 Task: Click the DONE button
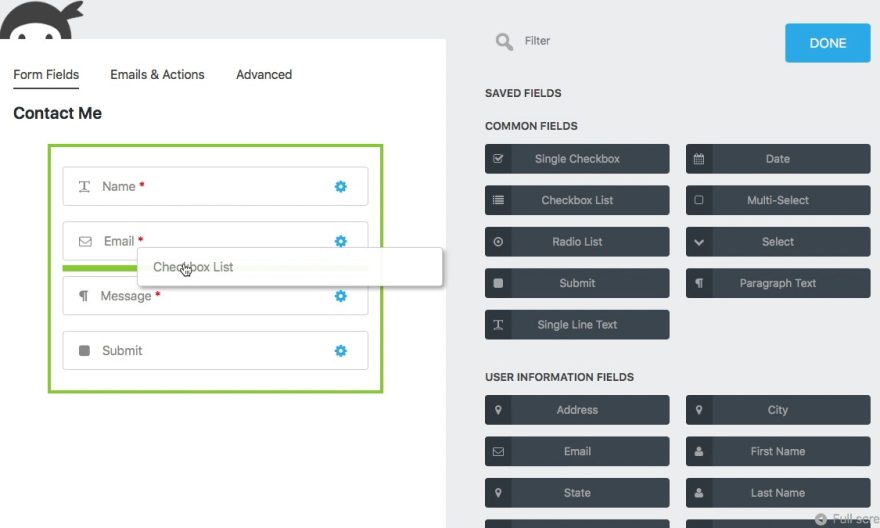point(827,43)
